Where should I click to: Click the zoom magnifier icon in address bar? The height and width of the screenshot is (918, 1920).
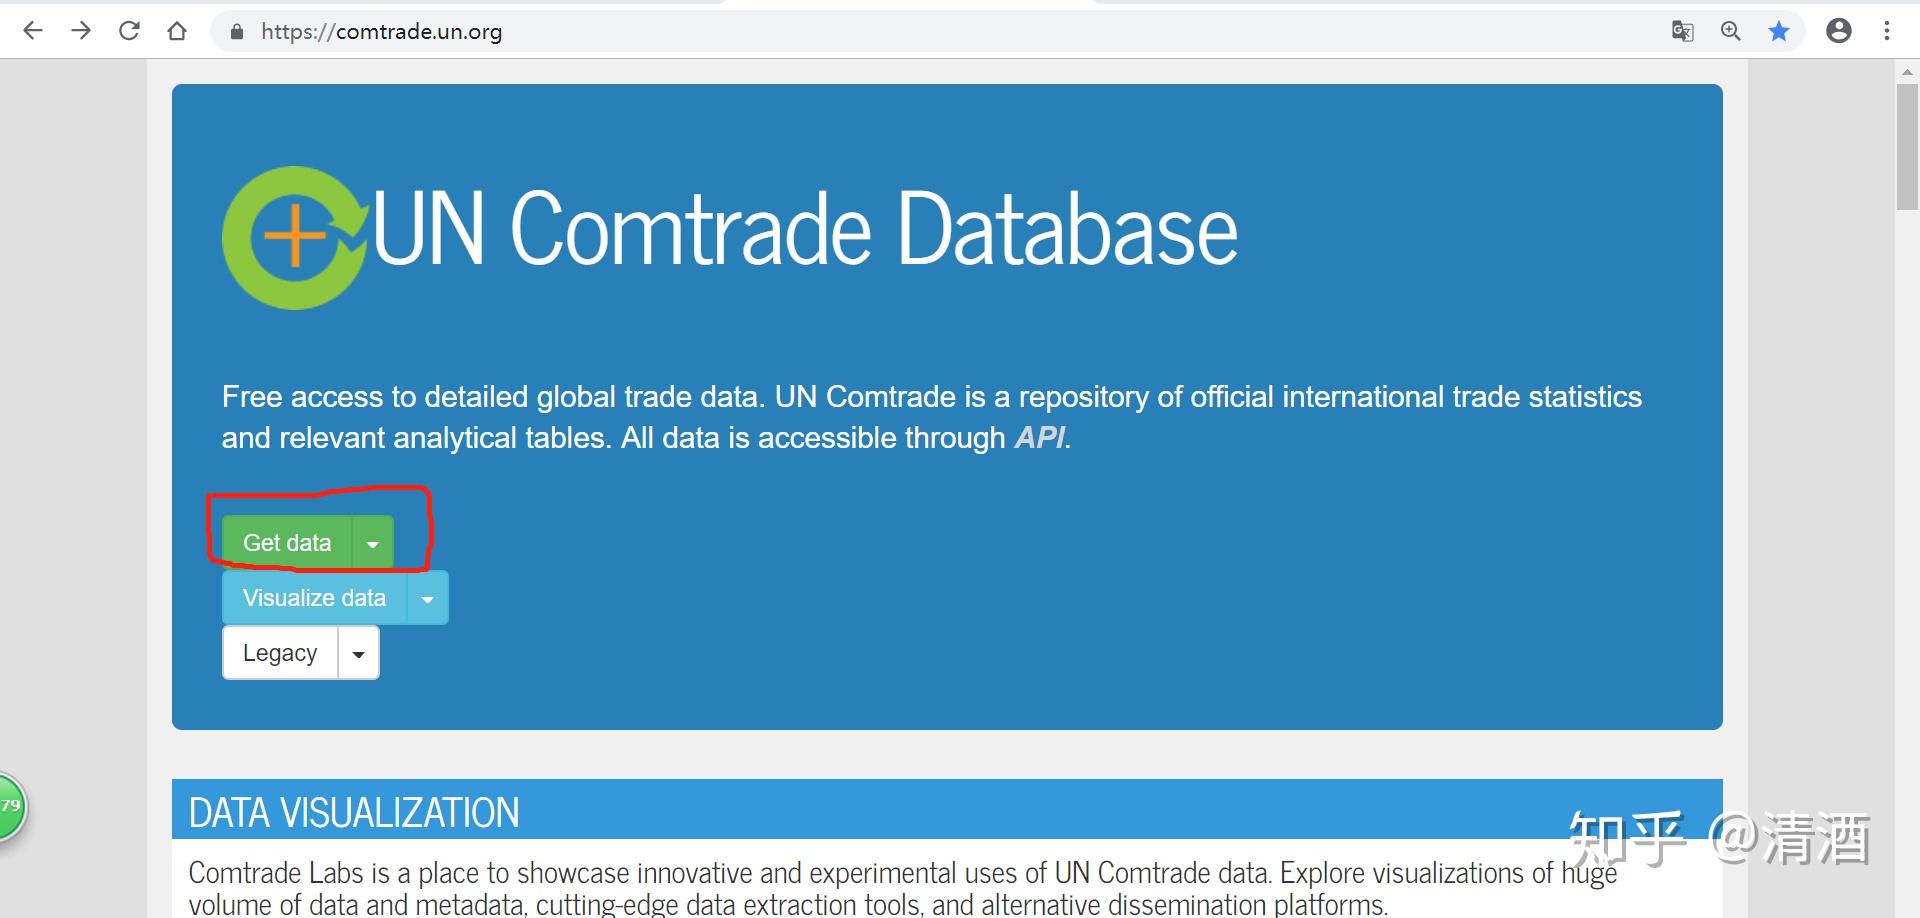coord(1730,31)
